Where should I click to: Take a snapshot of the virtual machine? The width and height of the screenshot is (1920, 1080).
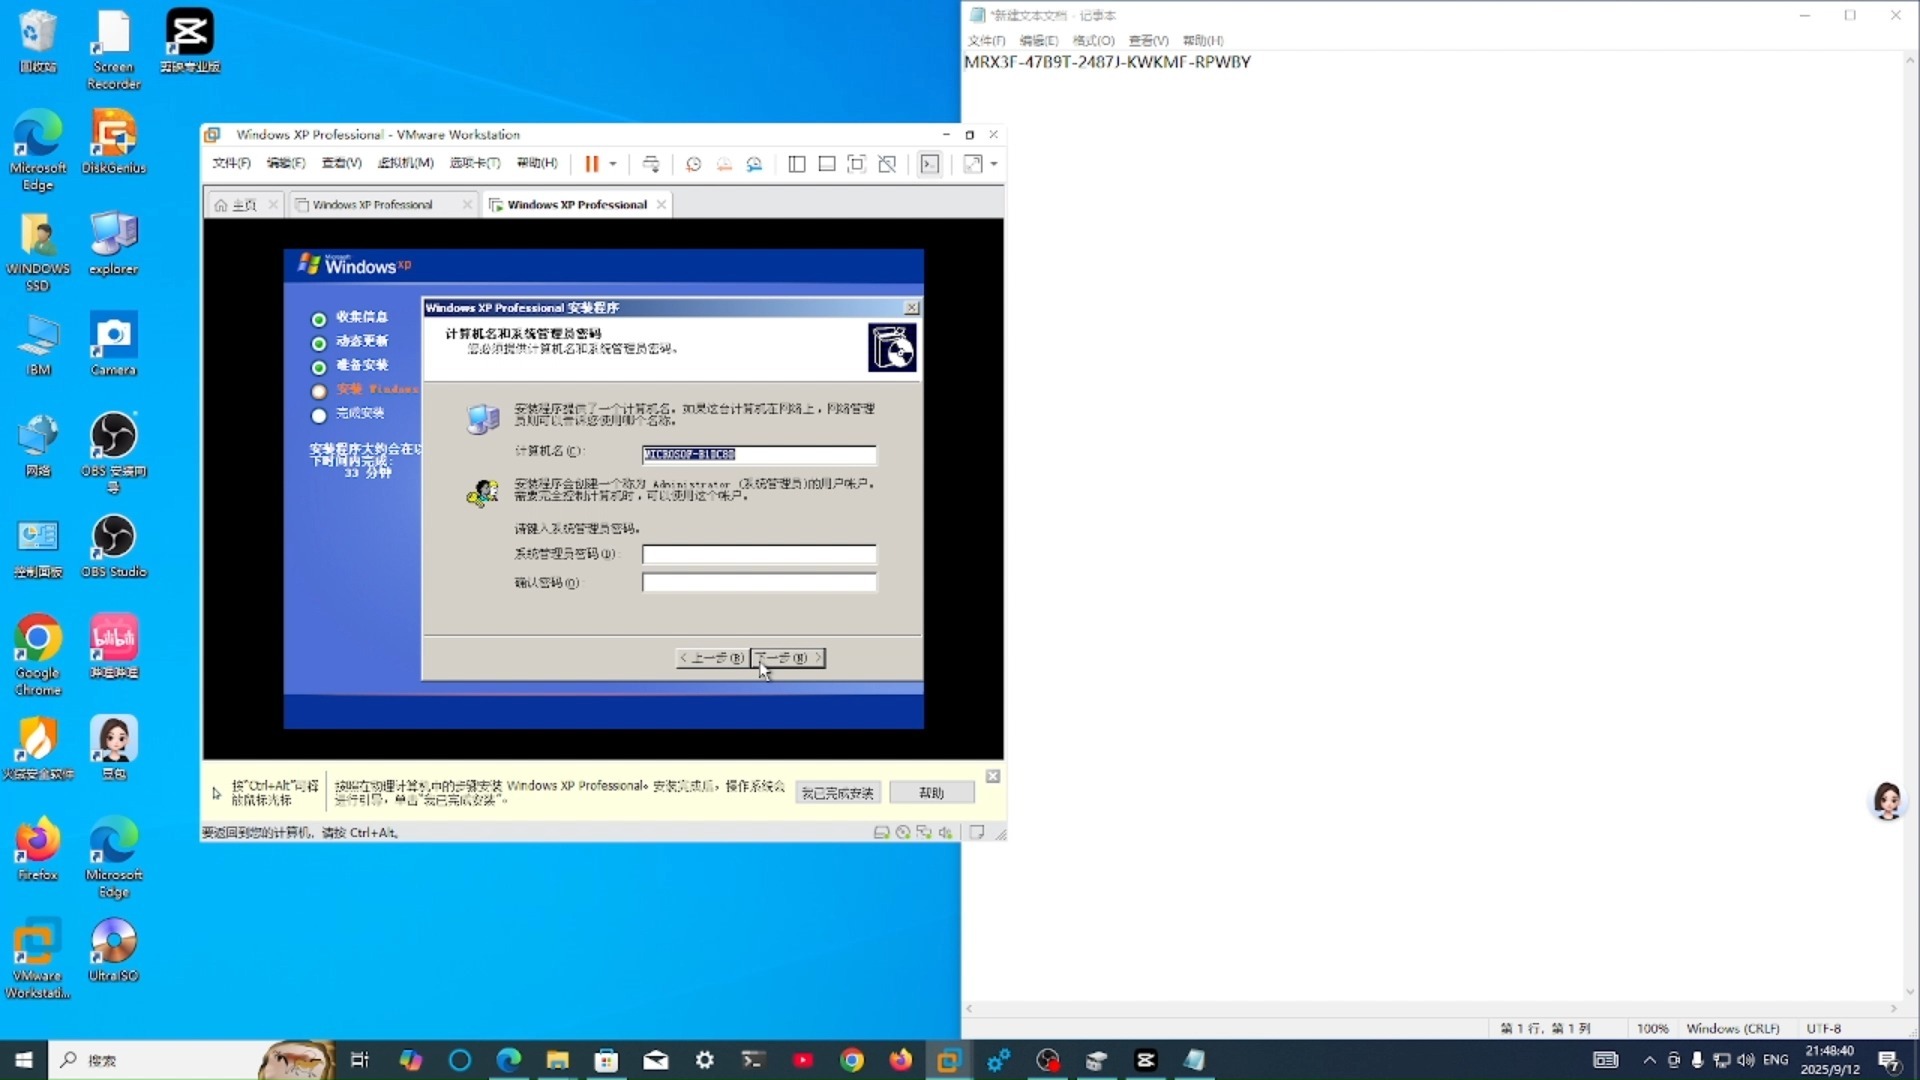click(693, 163)
